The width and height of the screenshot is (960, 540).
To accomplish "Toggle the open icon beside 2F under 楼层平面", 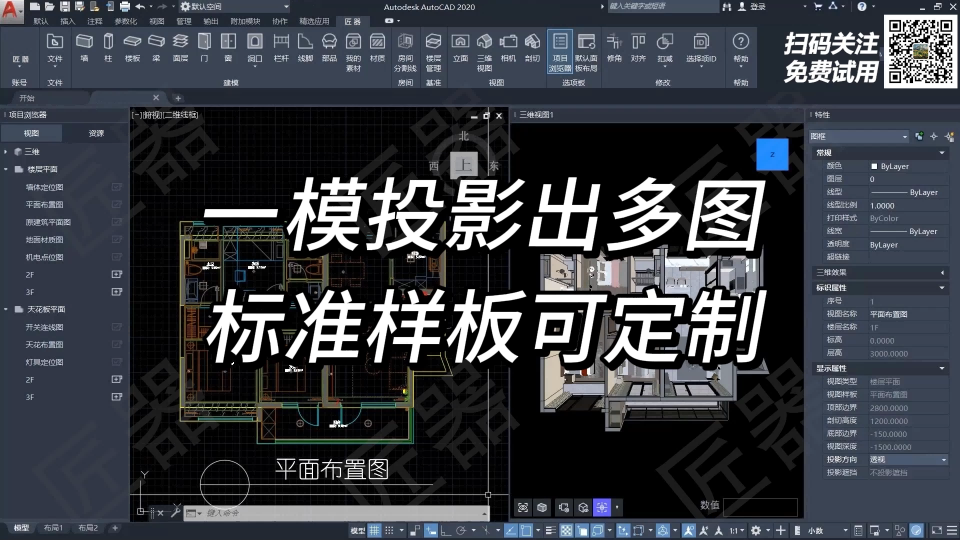I will point(116,274).
